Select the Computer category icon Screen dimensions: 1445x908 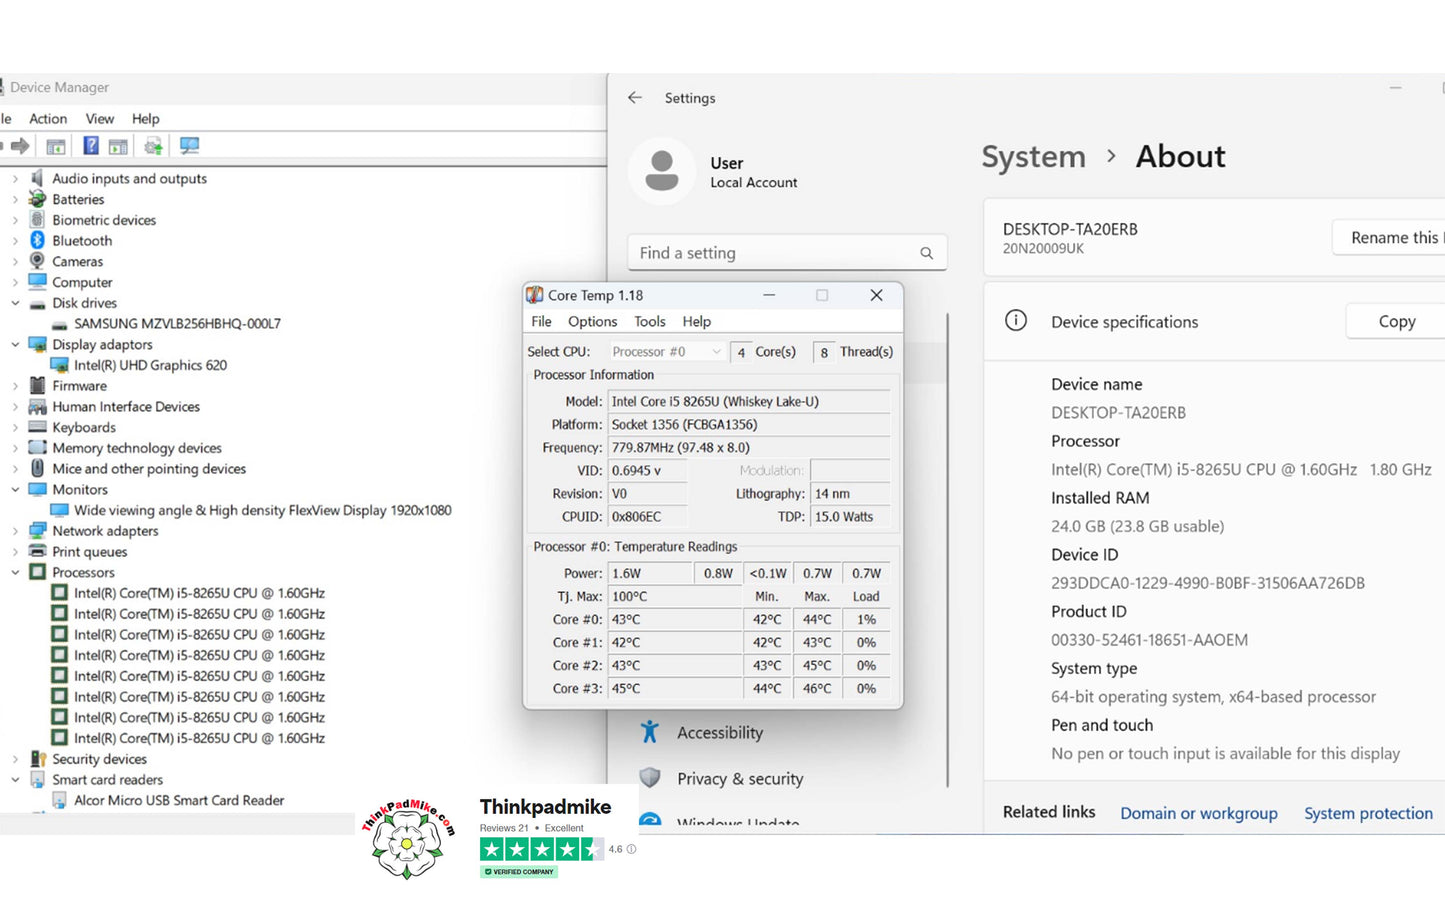(x=37, y=282)
